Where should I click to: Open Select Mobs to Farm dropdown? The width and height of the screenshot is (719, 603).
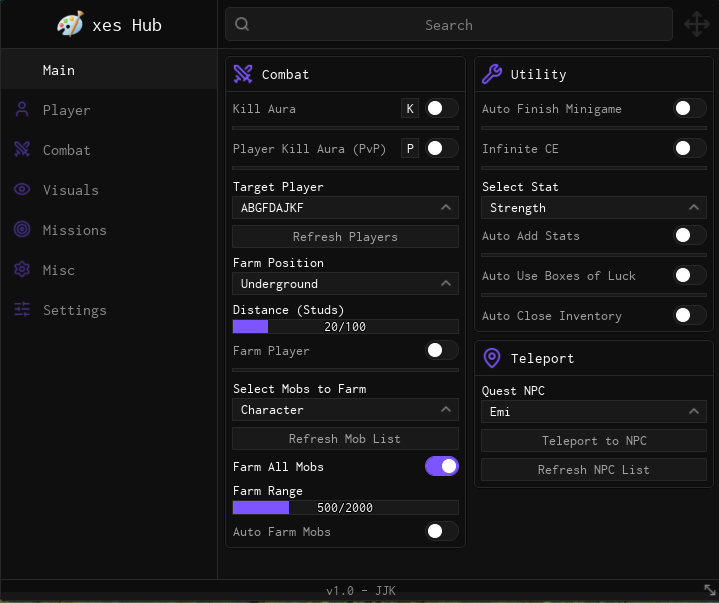click(345, 409)
